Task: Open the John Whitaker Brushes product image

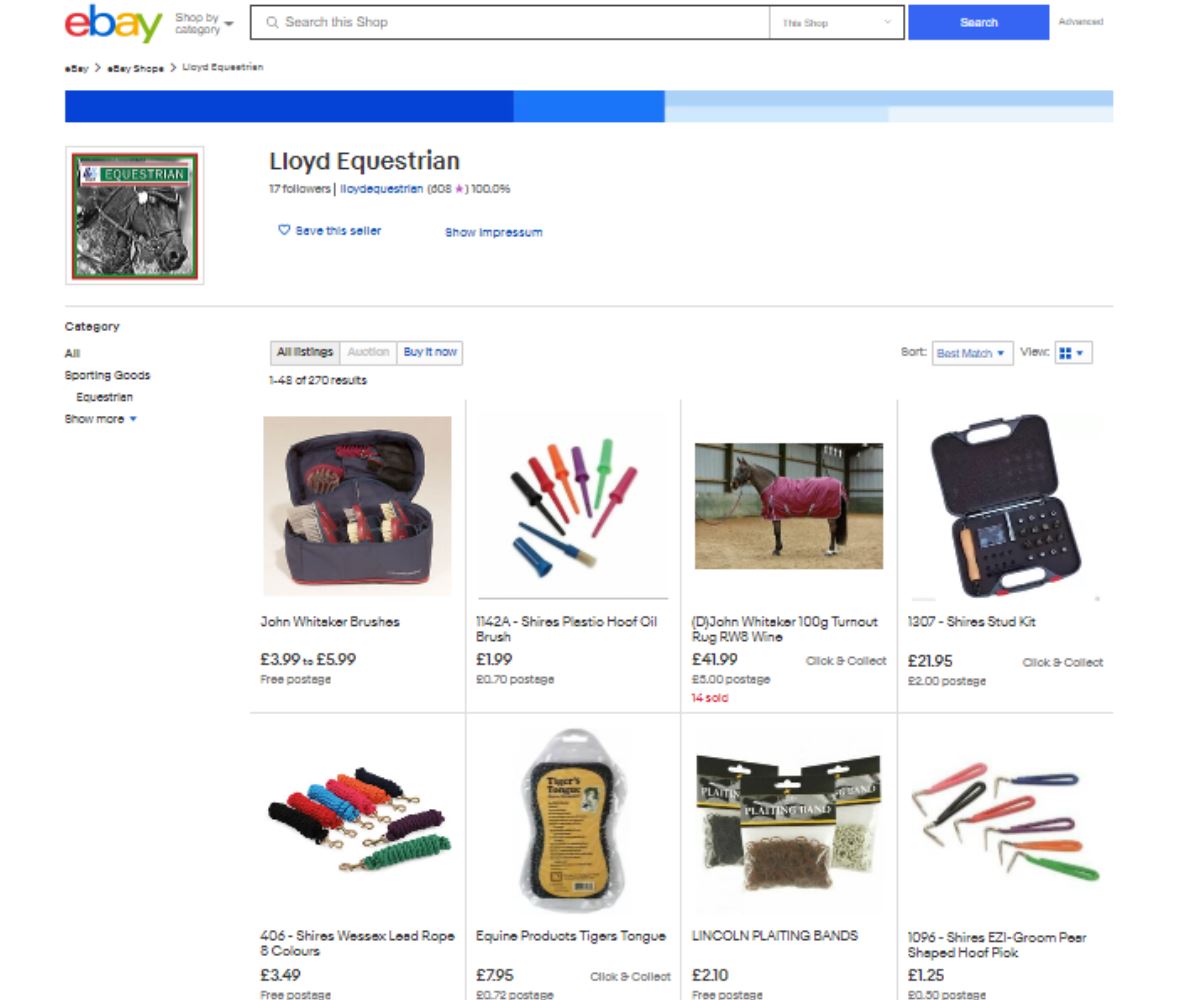Action: (357, 505)
